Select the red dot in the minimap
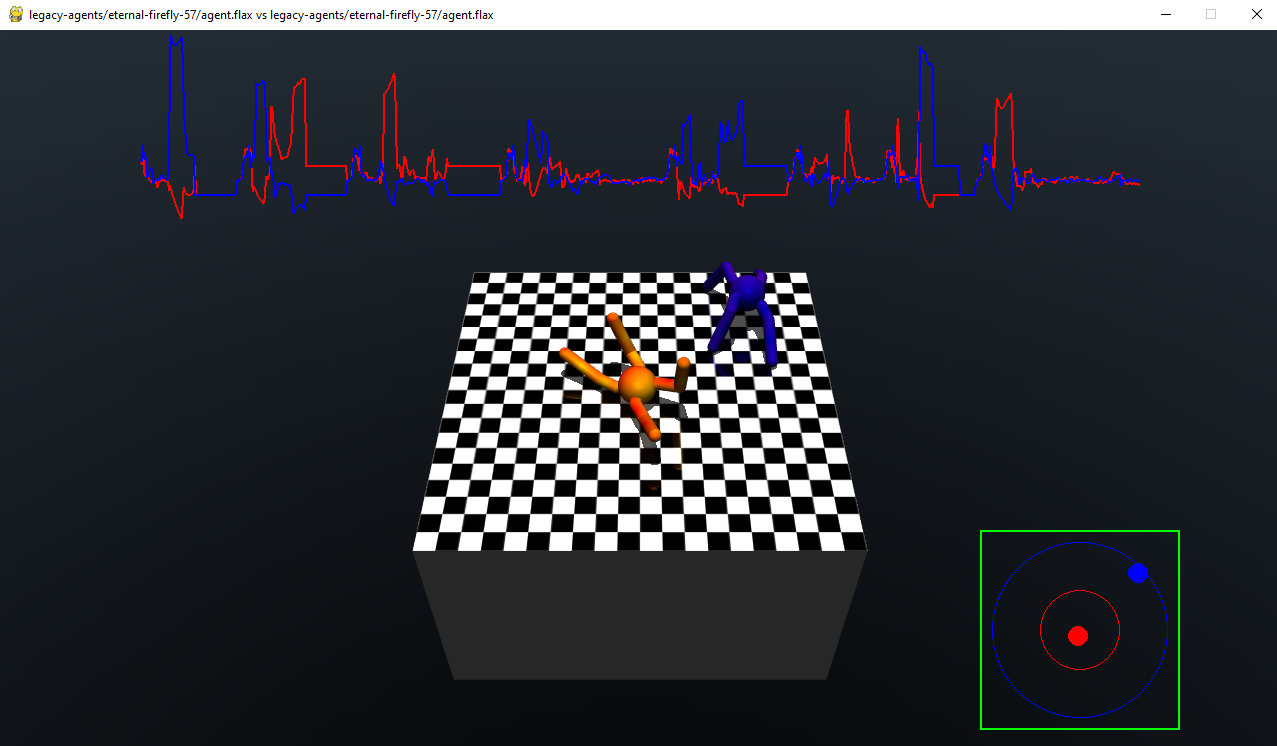This screenshot has height=746, width=1277. point(1077,636)
